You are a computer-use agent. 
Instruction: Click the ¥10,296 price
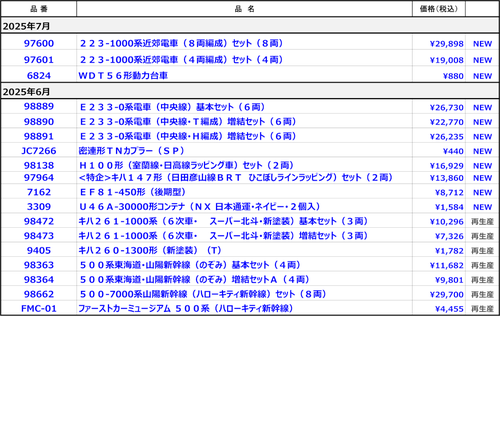pyautogui.click(x=447, y=222)
